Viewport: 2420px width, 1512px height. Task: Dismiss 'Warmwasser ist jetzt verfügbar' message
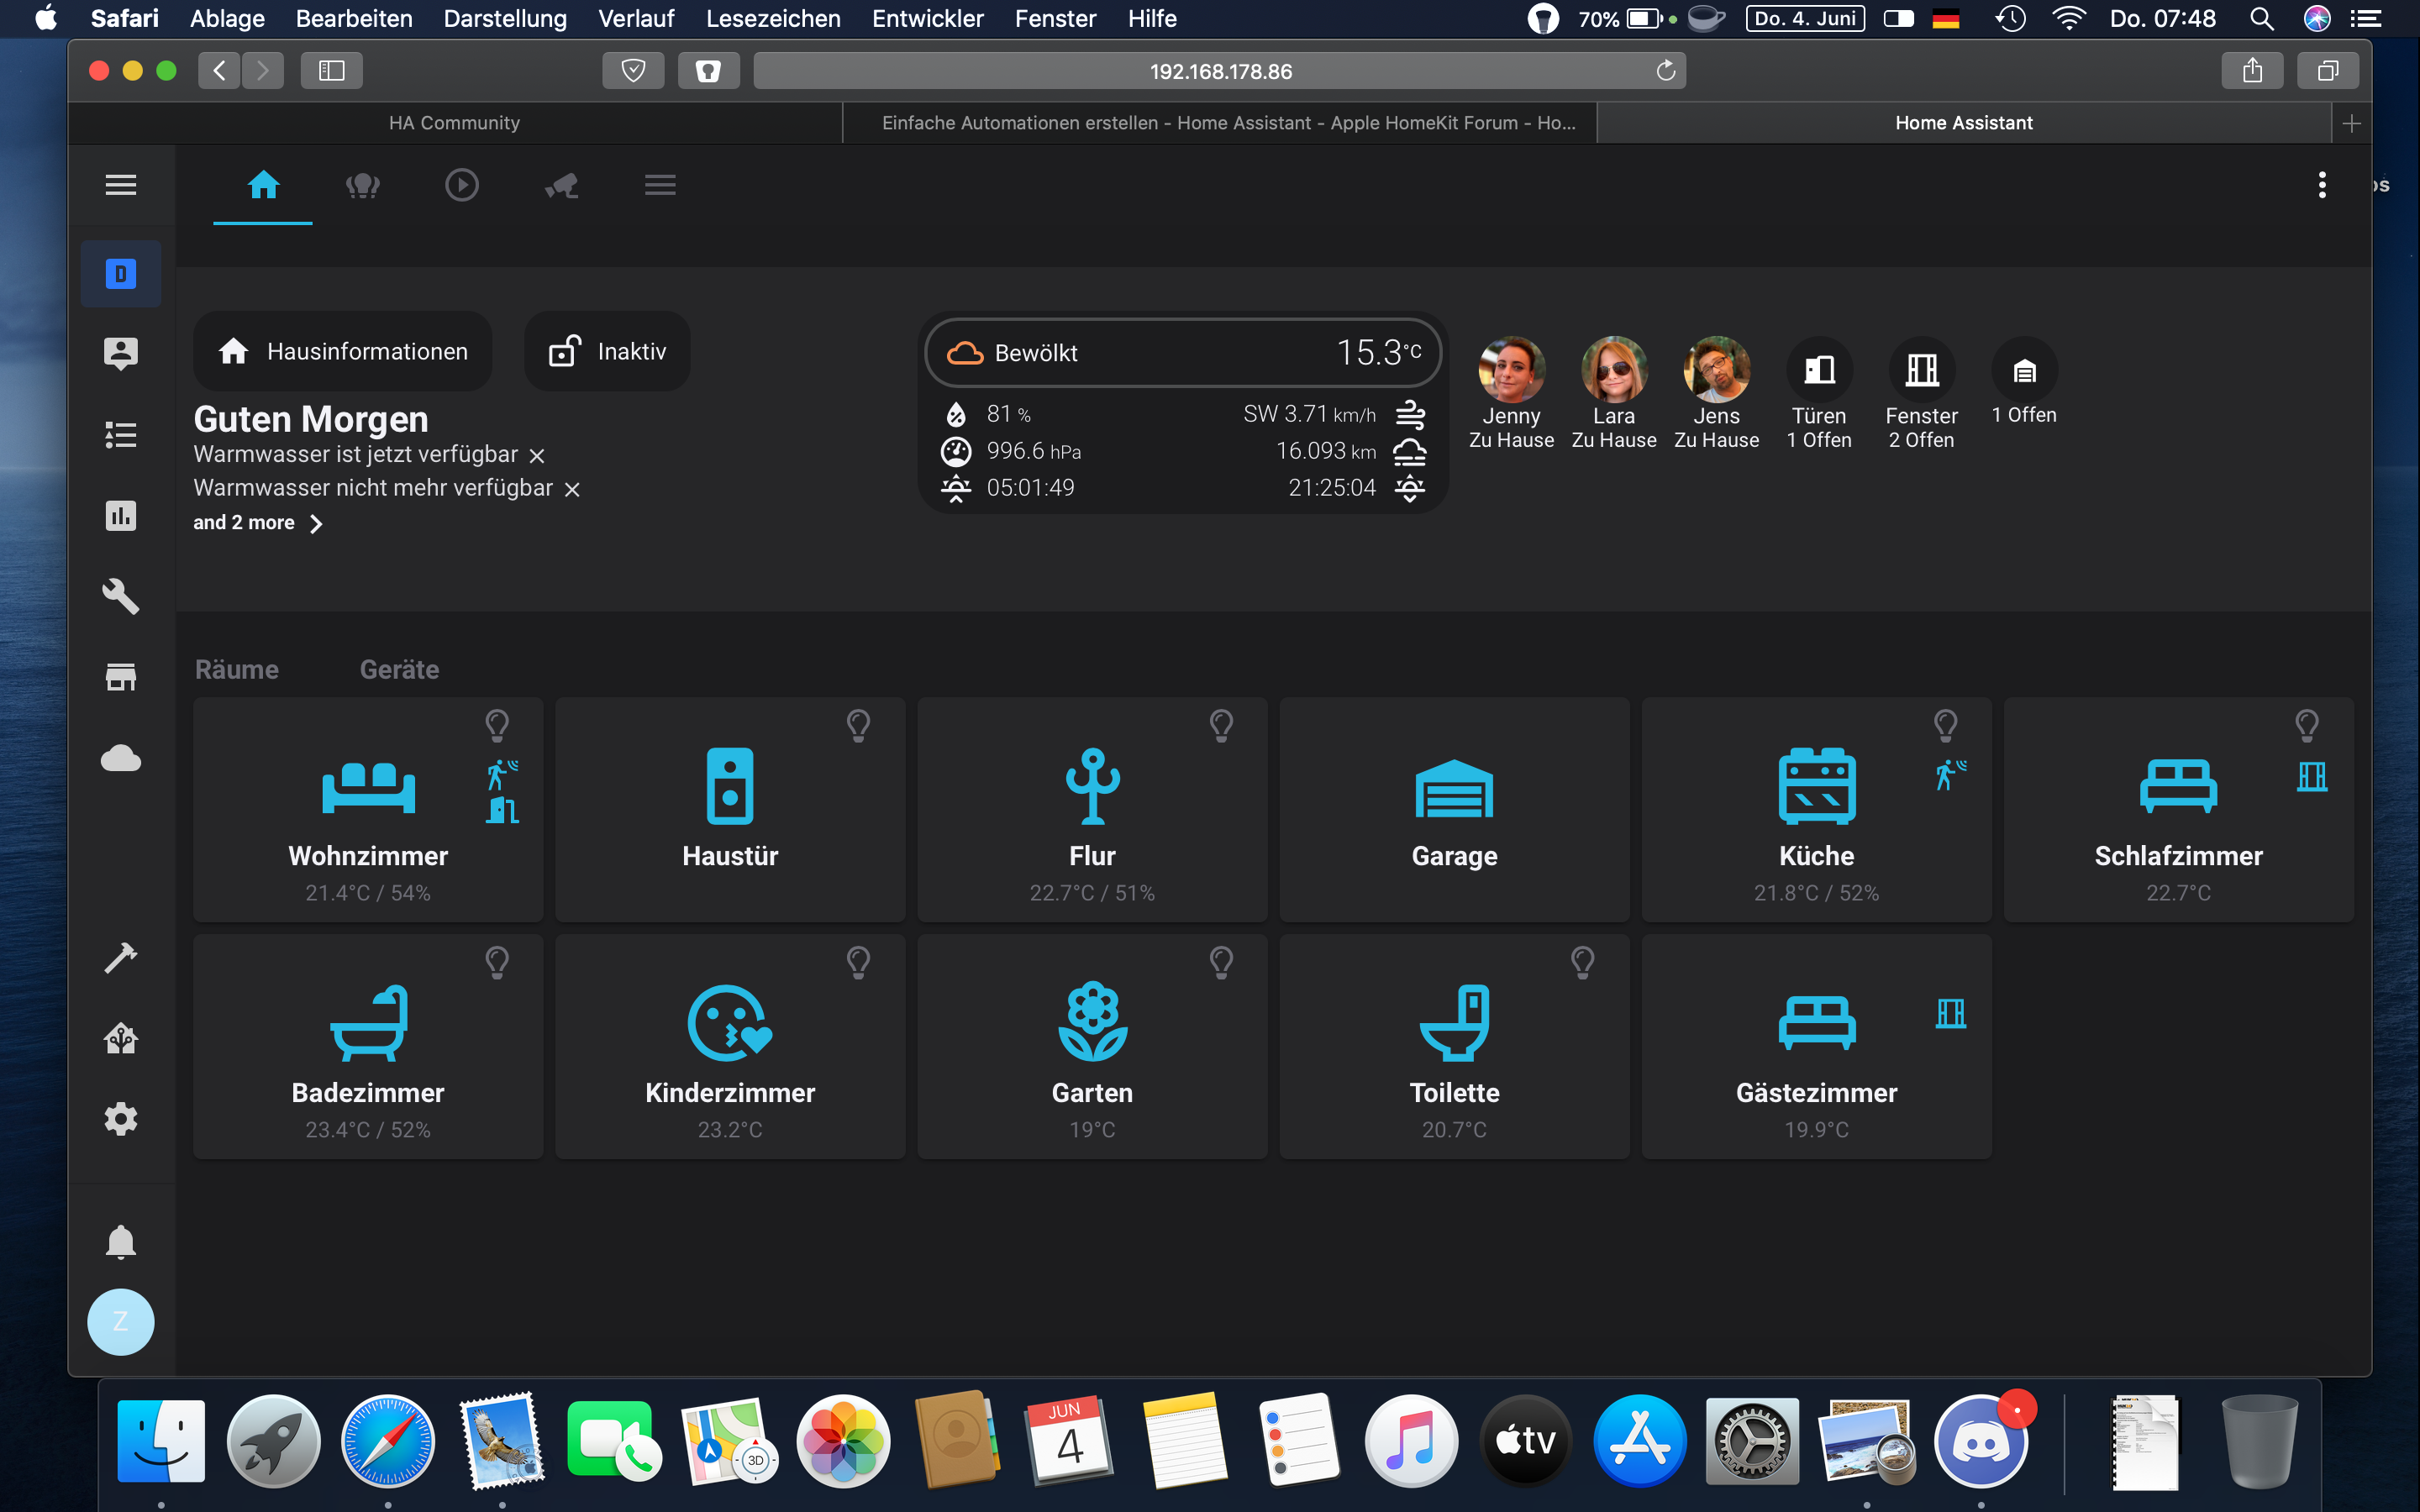tap(537, 456)
